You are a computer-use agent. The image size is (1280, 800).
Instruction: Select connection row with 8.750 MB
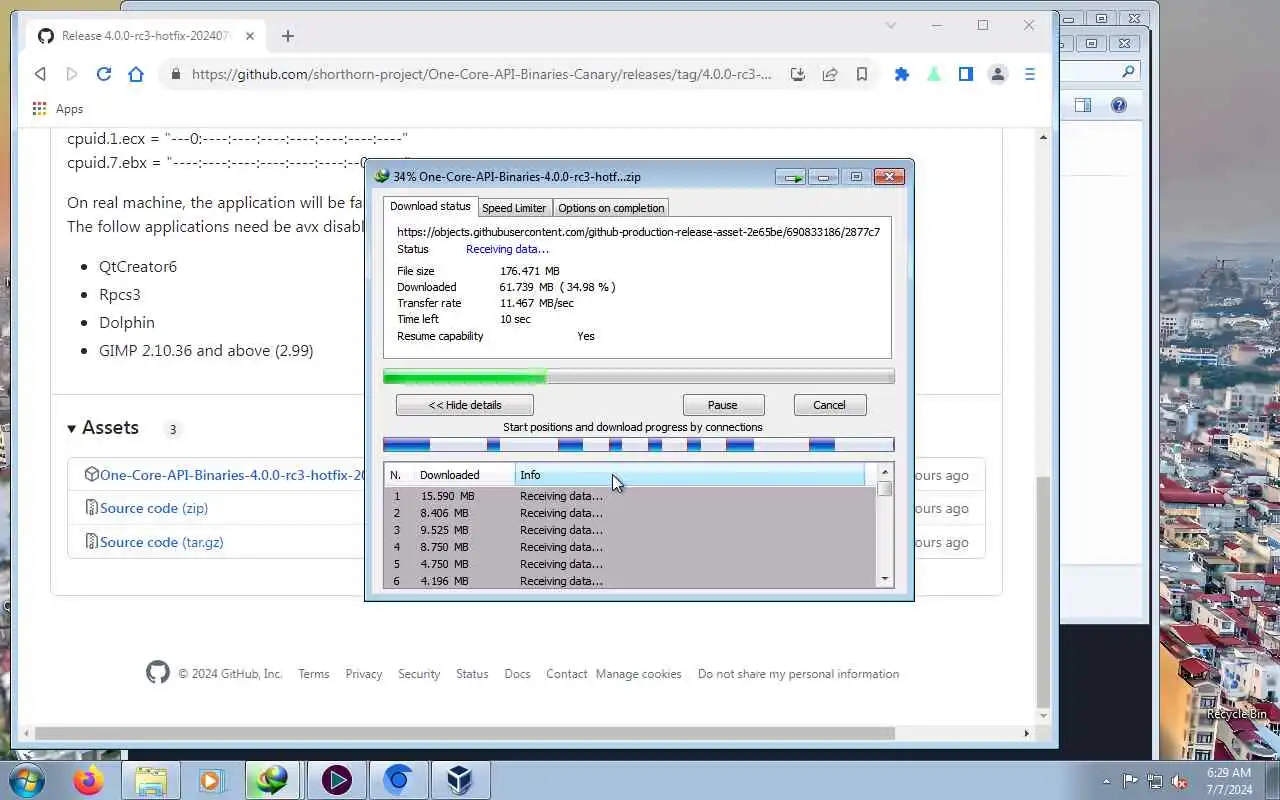pos(630,547)
